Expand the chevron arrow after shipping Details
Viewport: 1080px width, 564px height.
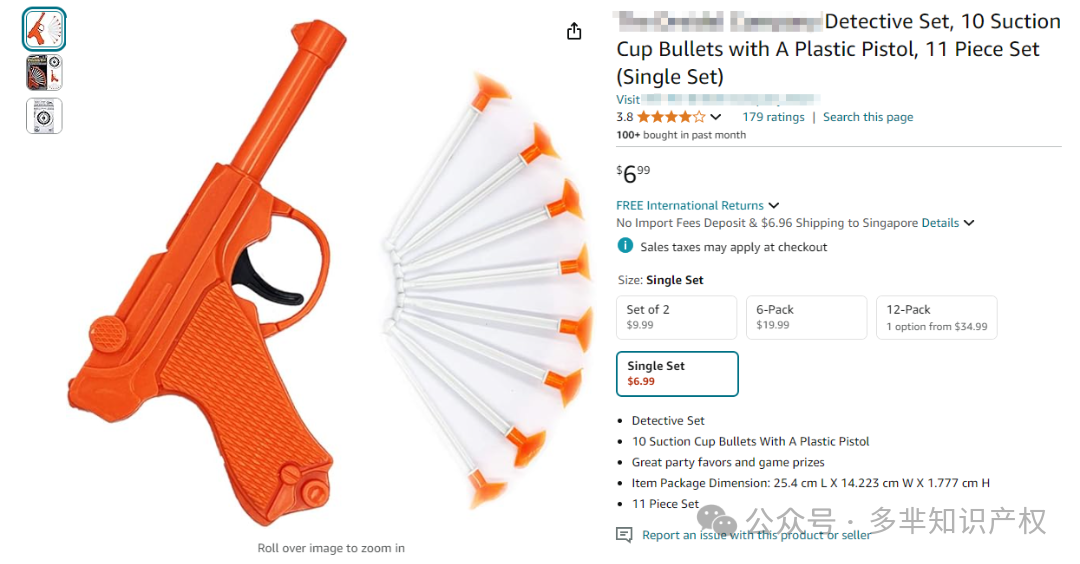coord(969,224)
